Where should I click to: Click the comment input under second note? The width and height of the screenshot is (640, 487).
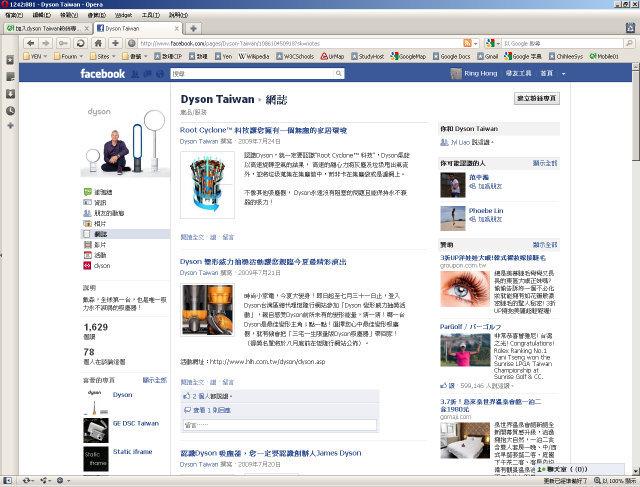(x=280, y=425)
